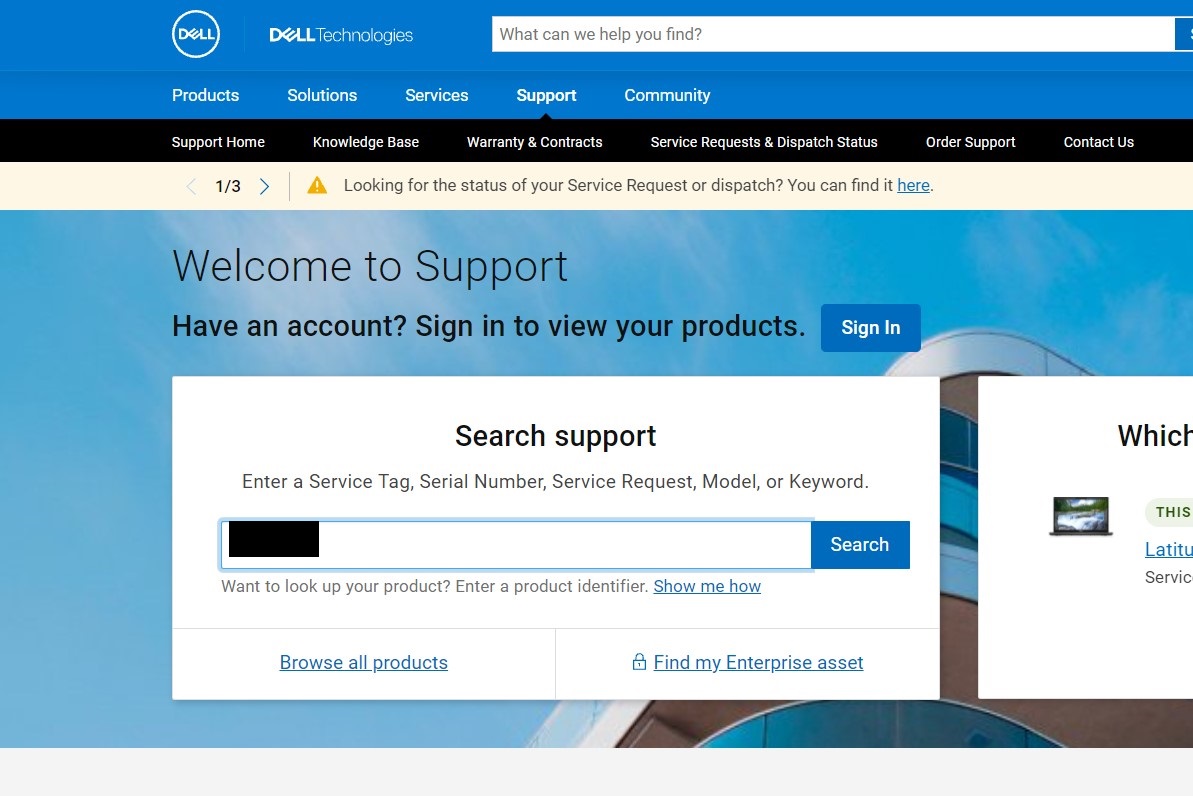Image resolution: width=1193 pixels, height=796 pixels.
Task: Click the 'Search support' heading text
Action: coord(555,436)
